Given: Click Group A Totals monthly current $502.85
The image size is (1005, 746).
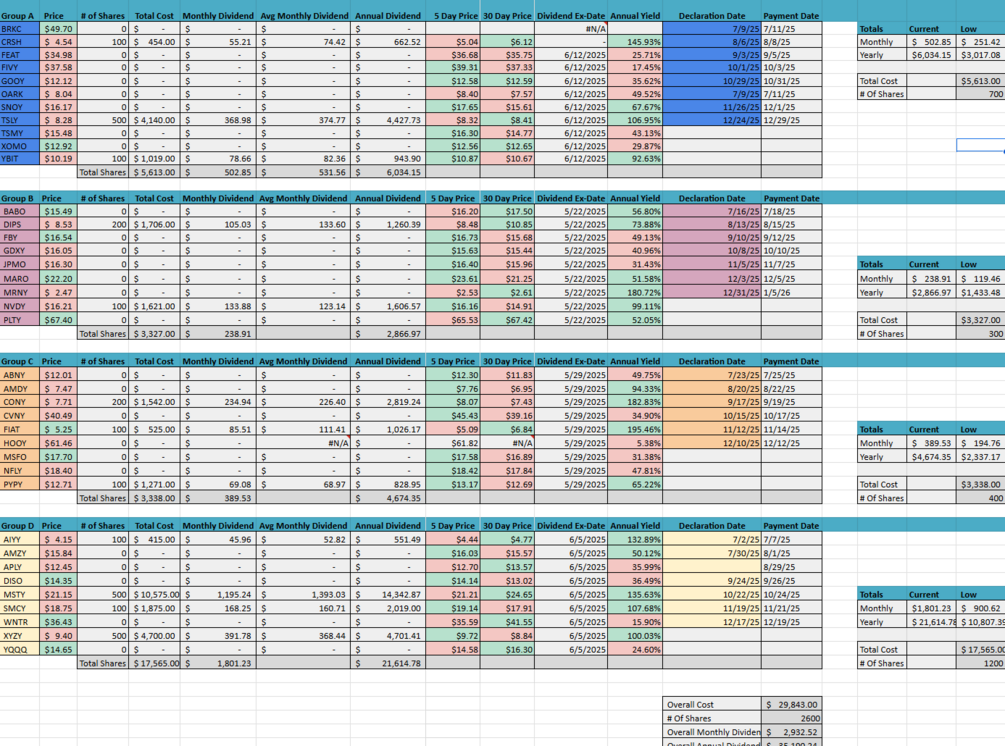Looking at the screenshot, I should (x=931, y=42).
